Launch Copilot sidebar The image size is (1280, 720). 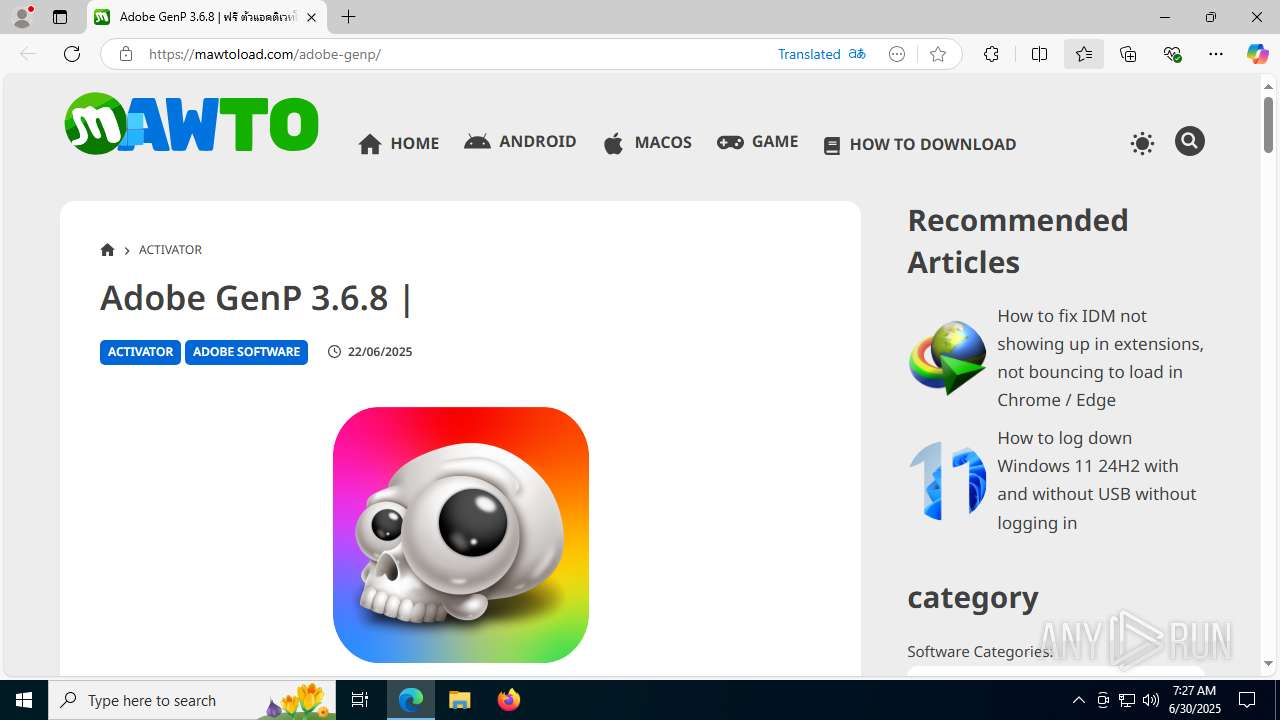pos(1257,54)
